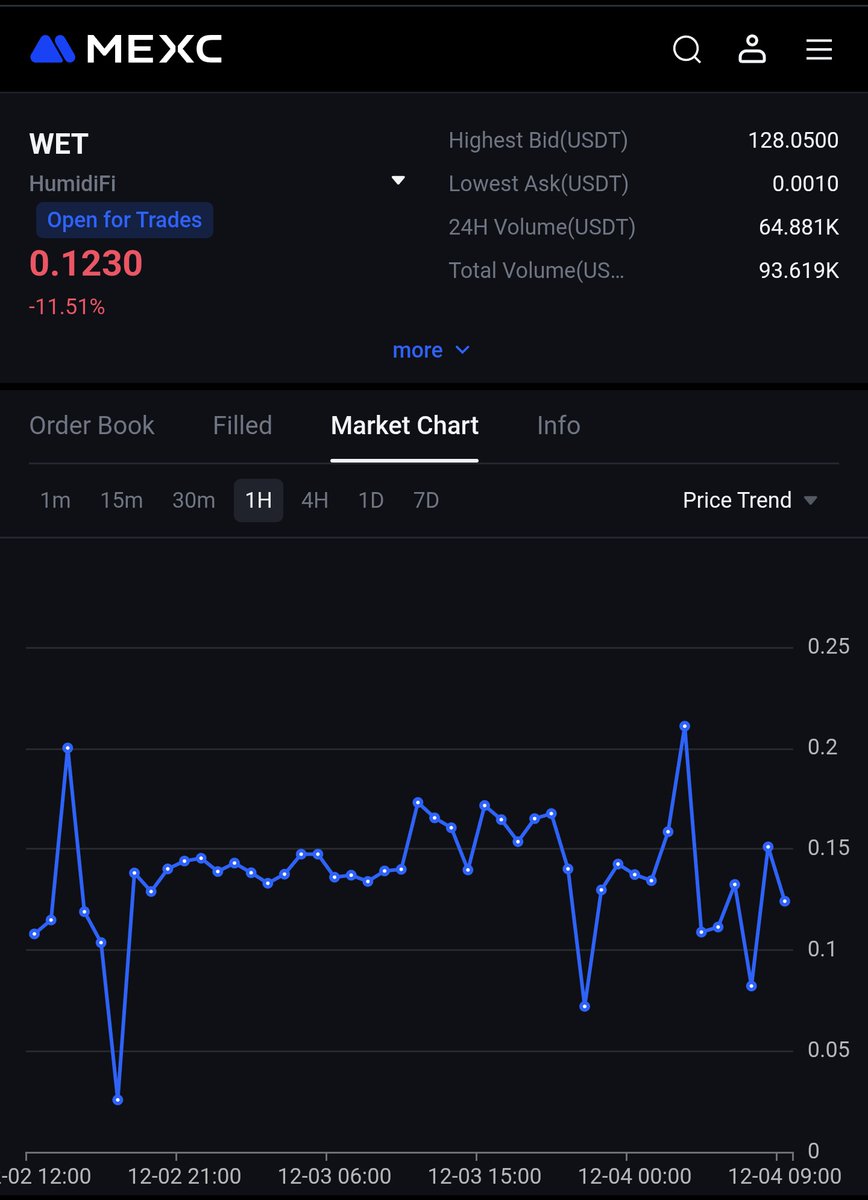Click the 0.05 y-axis label
Screen dimensions: 868x1200
pyautogui.click(x=828, y=1049)
